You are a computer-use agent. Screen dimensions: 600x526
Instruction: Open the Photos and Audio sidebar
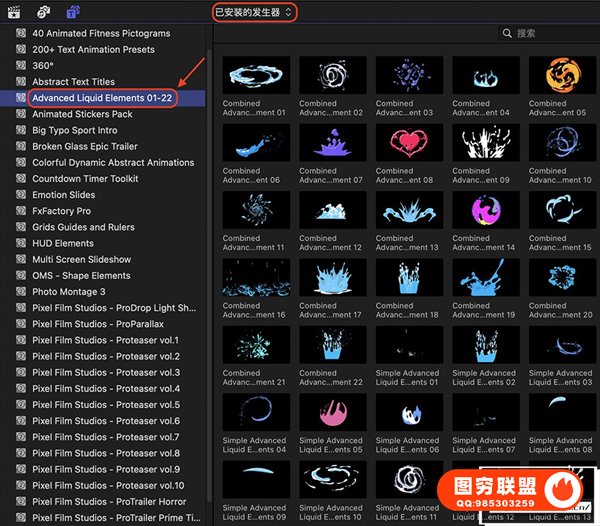pos(44,12)
